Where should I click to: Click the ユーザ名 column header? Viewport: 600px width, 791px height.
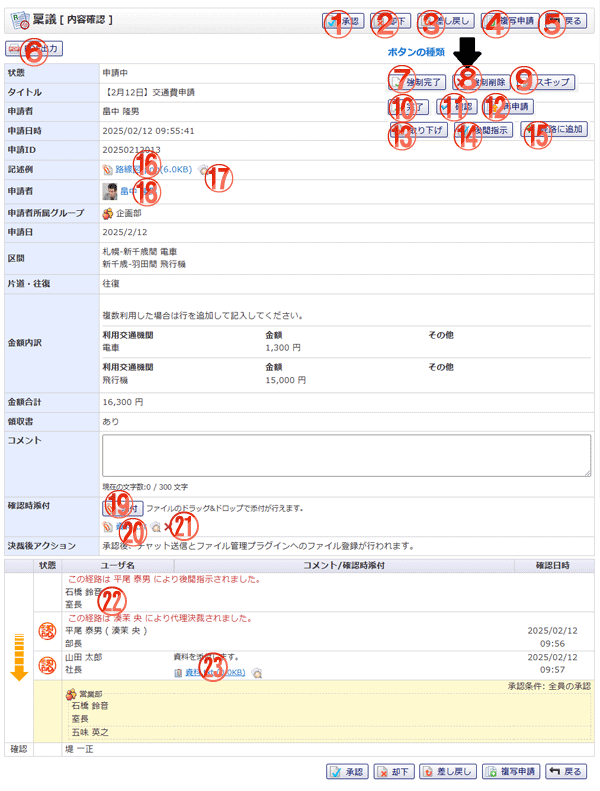(118, 566)
